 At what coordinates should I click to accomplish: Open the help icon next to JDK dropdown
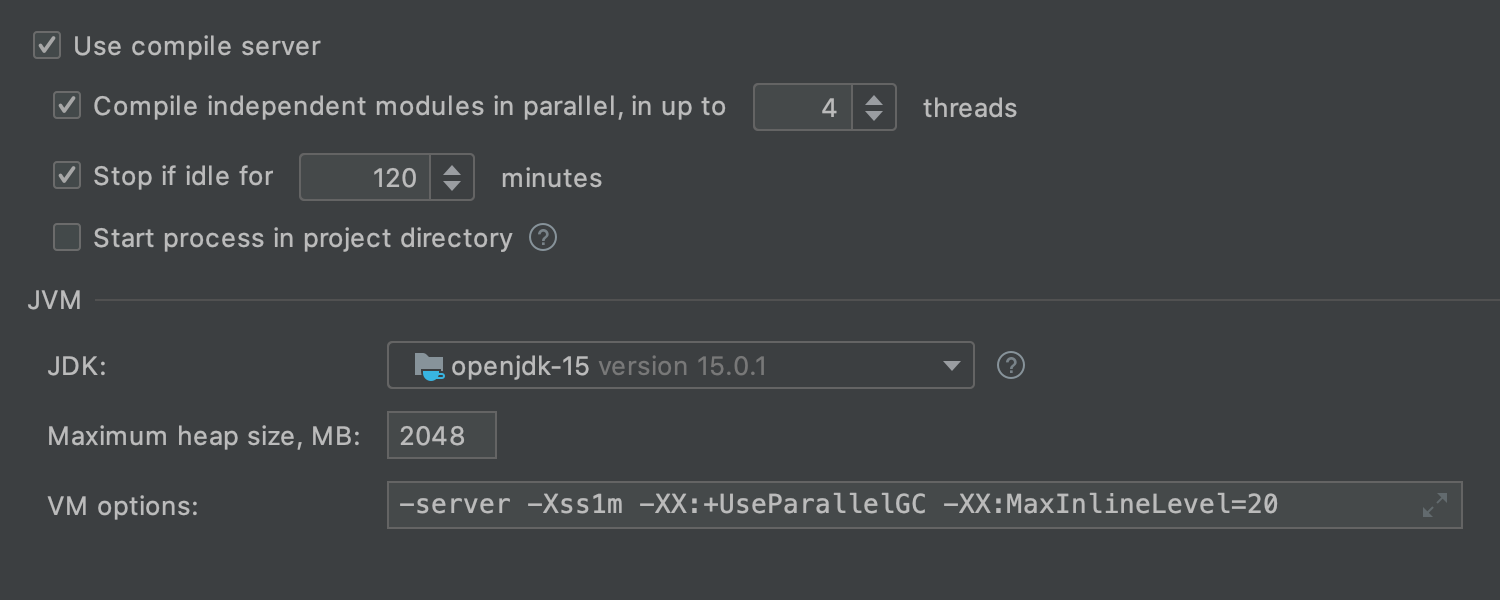coord(1011,366)
